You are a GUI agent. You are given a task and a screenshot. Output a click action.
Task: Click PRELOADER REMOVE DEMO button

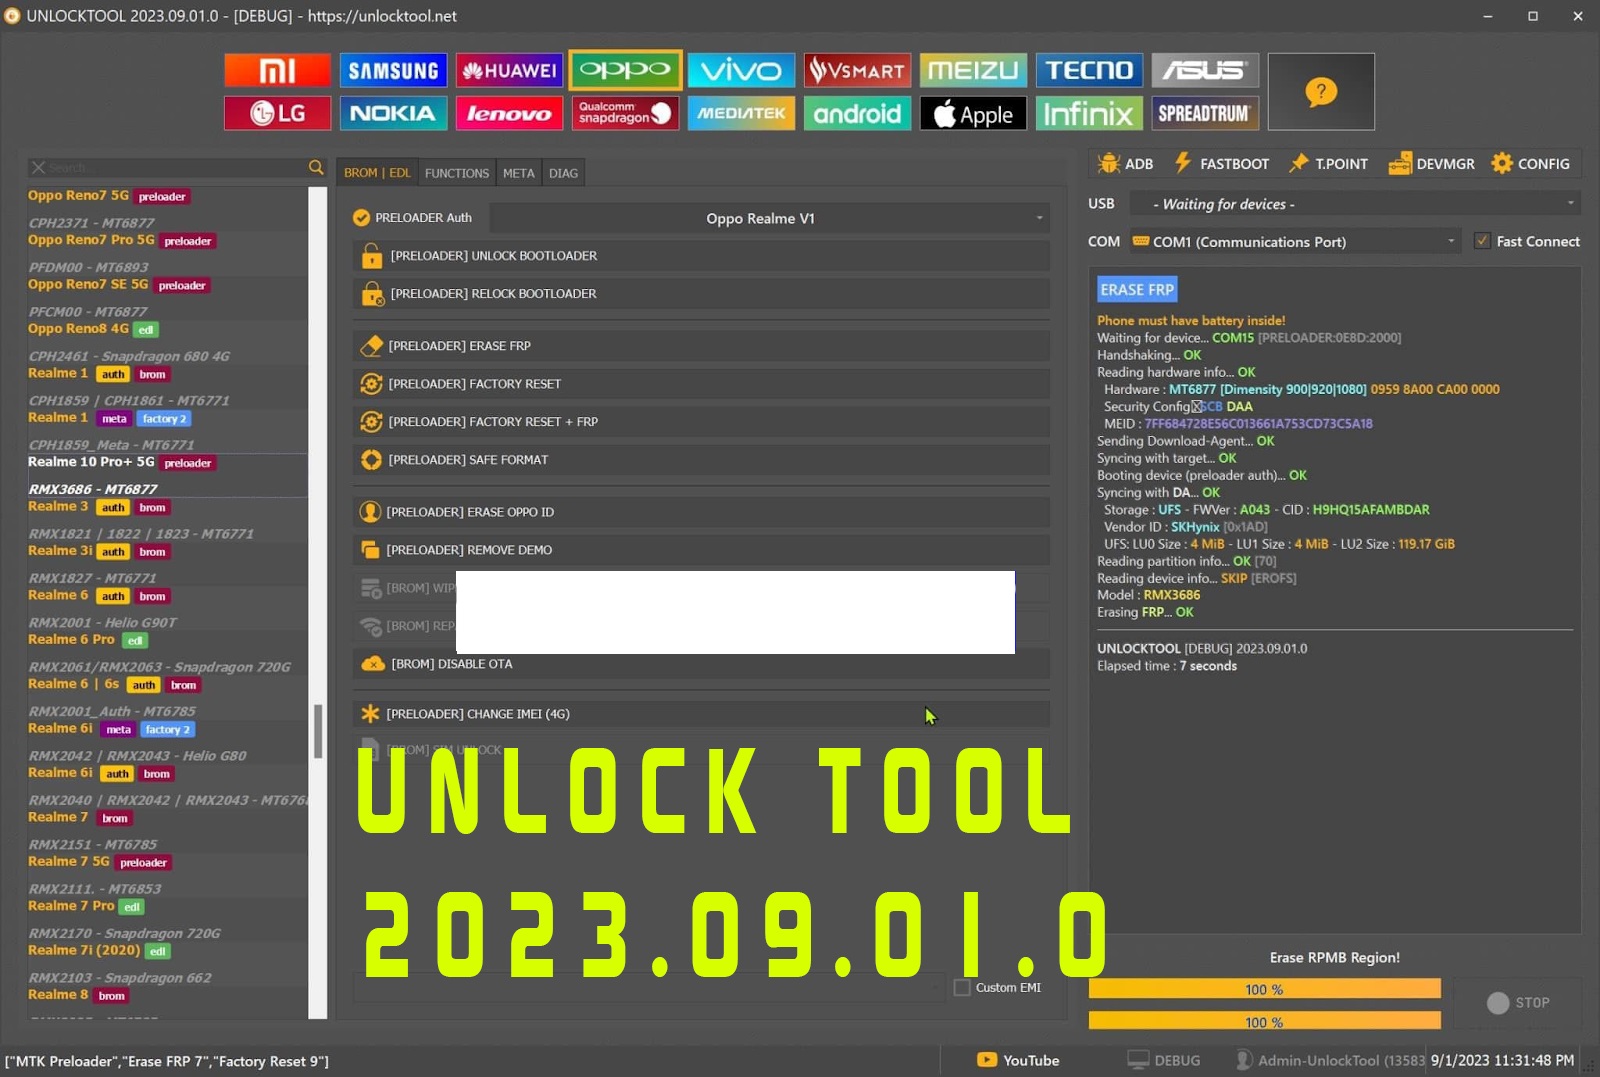[701, 550]
